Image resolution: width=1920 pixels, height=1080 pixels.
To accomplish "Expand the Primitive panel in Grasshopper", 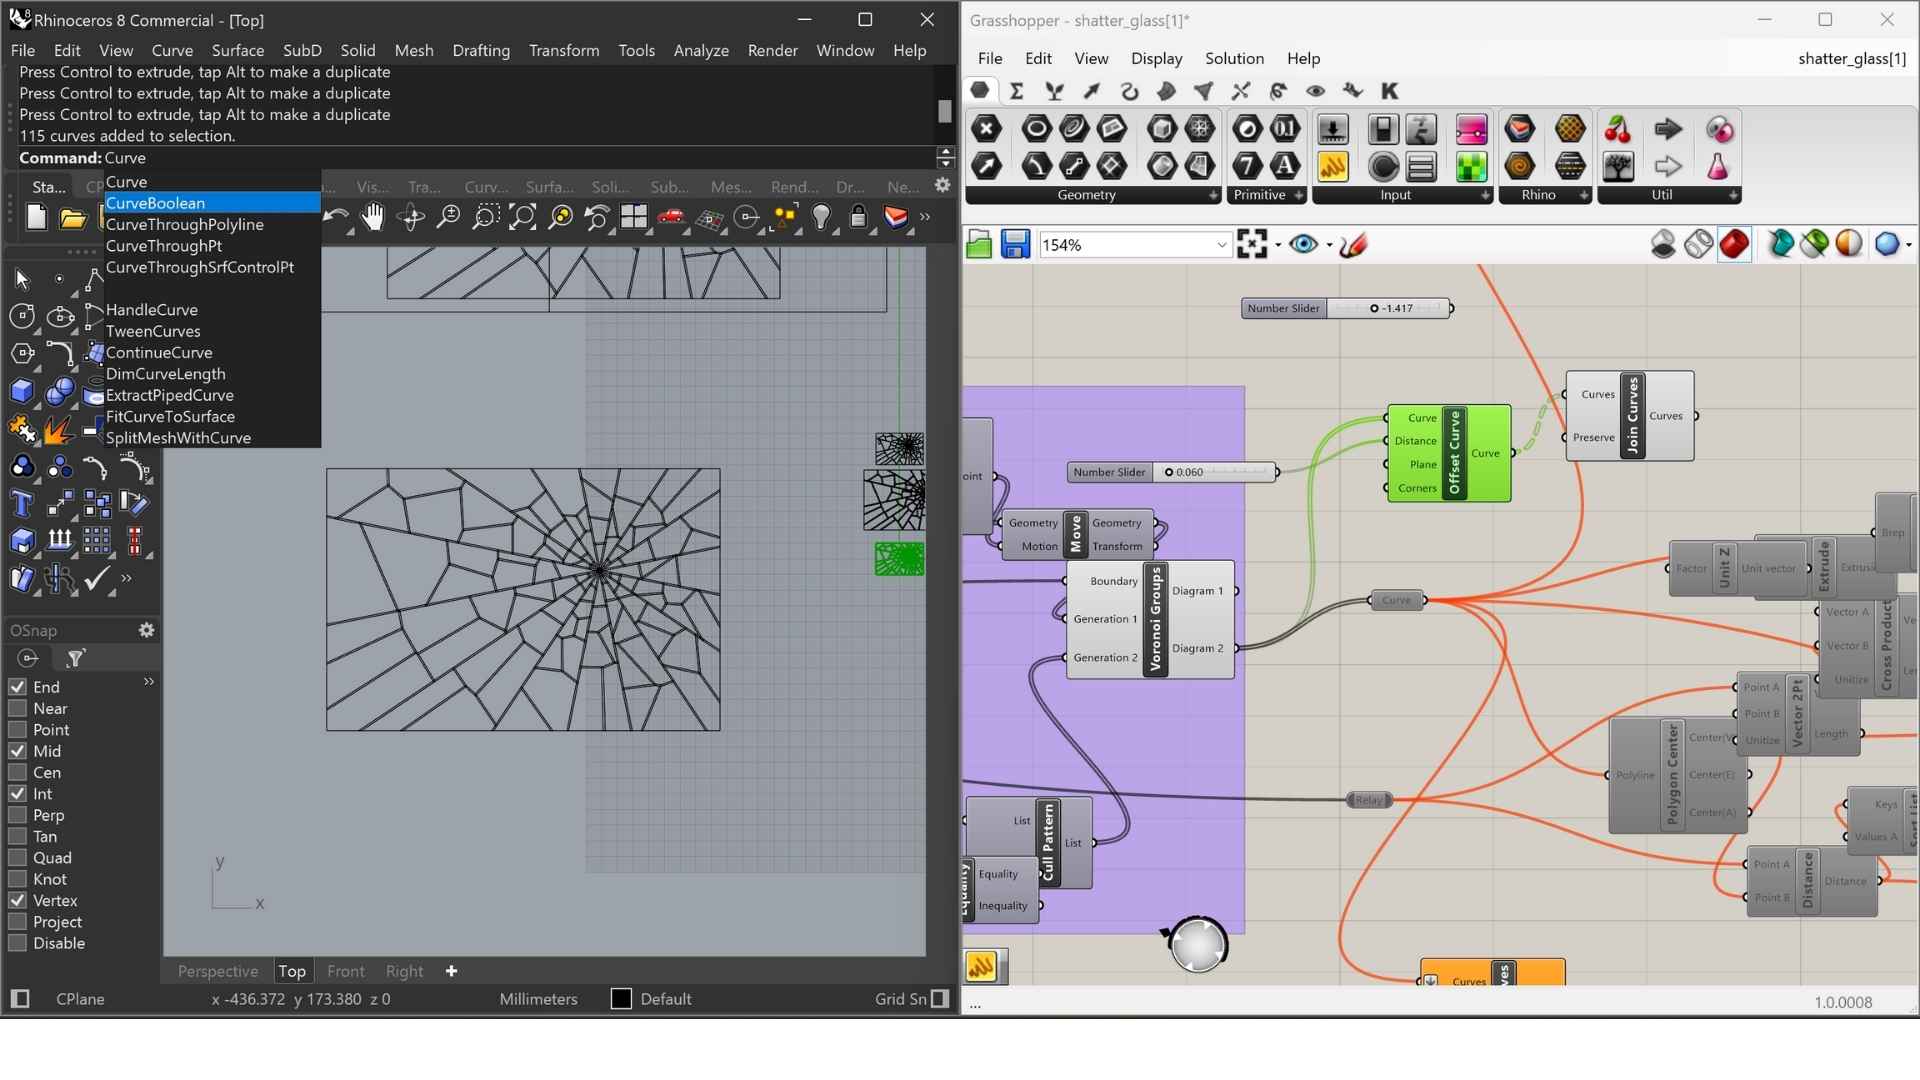I will pyautogui.click(x=1298, y=196).
